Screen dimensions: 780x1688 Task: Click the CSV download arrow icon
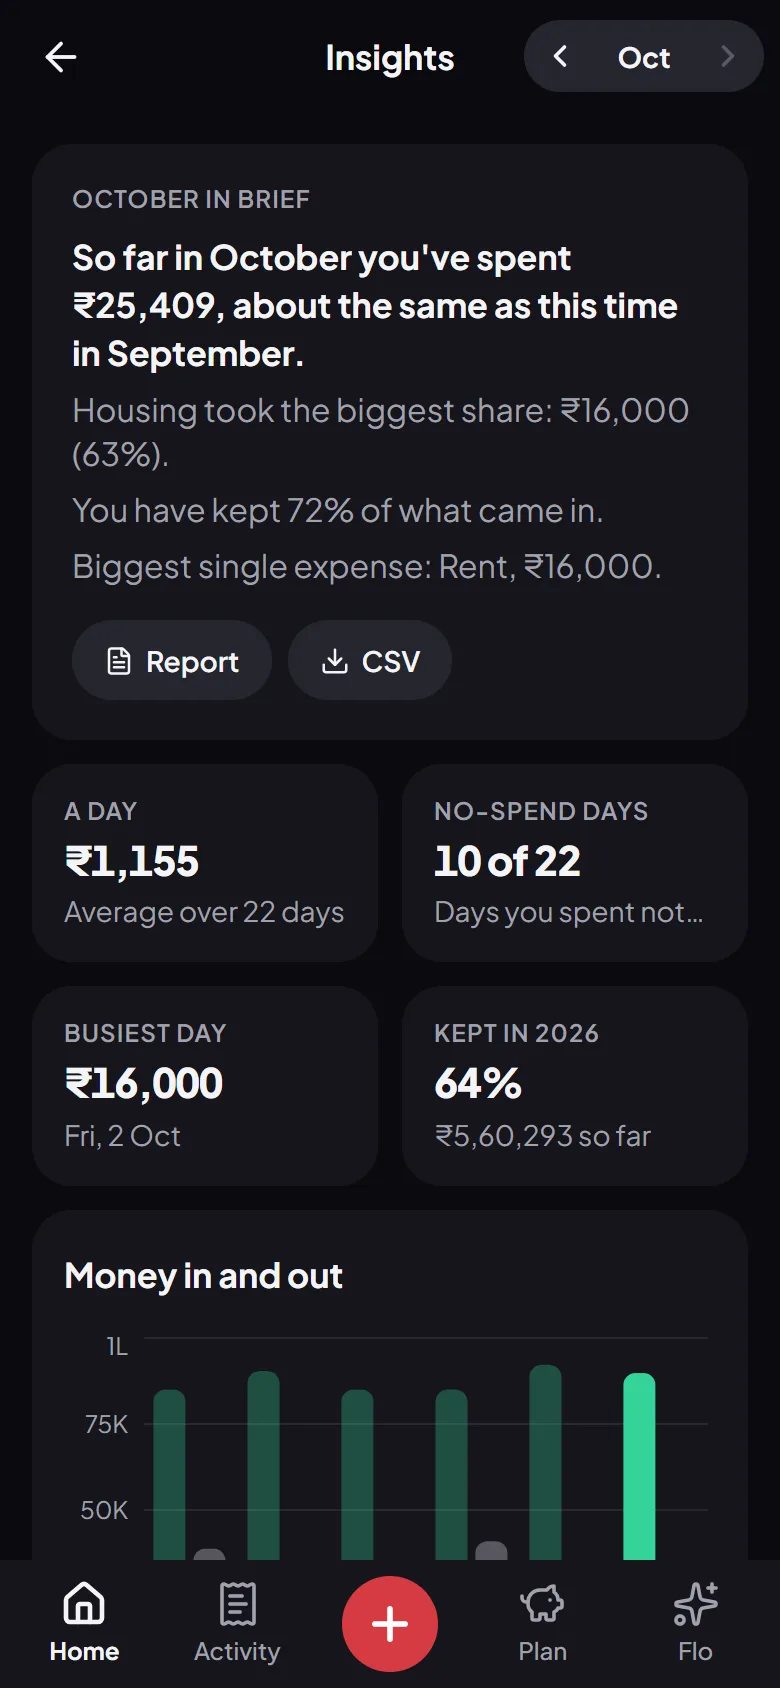click(x=335, y=661)
